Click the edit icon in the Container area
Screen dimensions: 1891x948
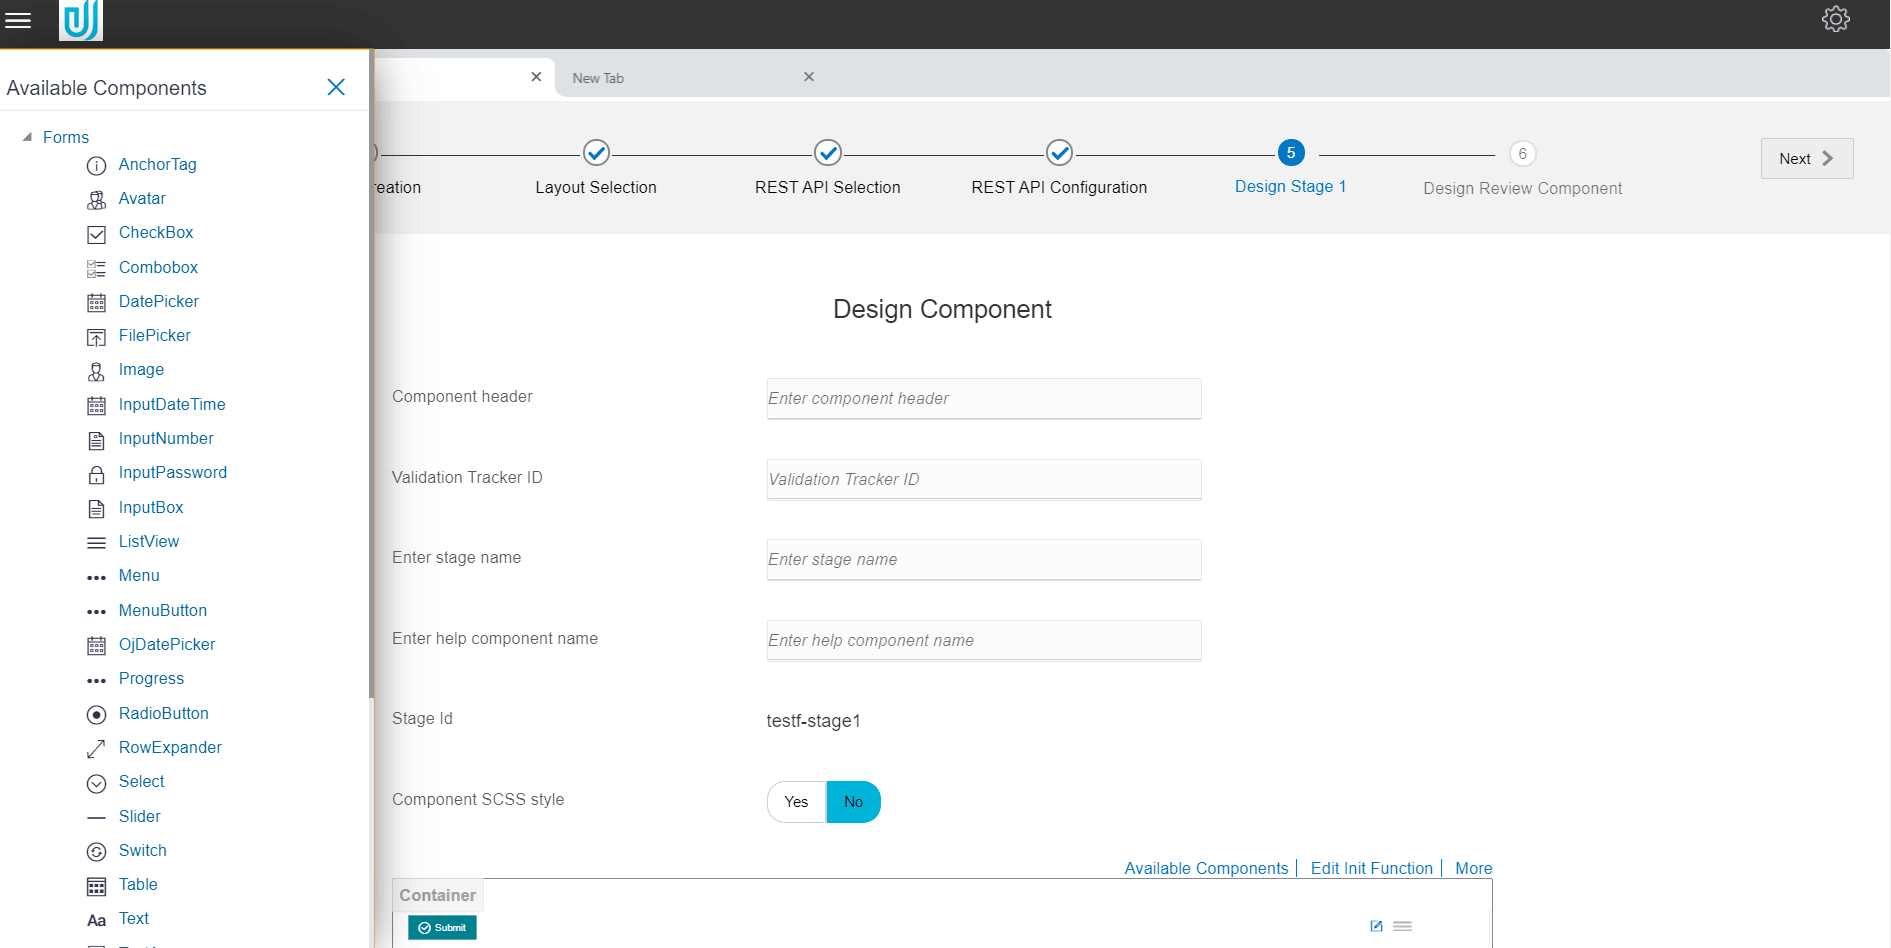(x=1376, y=926)
